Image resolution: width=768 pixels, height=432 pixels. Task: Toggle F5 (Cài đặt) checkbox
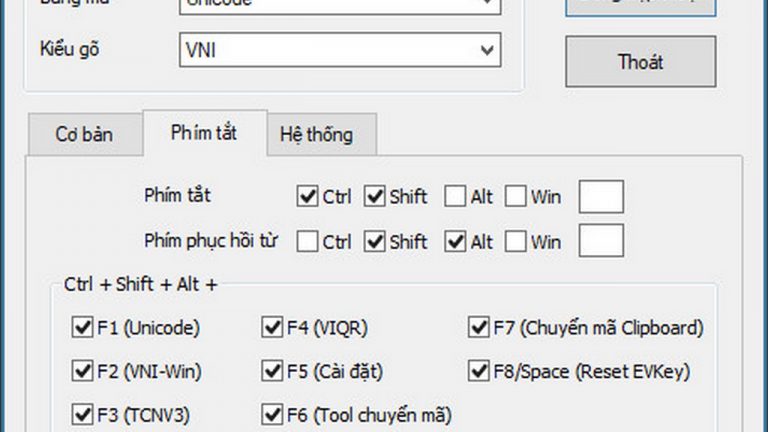pos(272,371)
